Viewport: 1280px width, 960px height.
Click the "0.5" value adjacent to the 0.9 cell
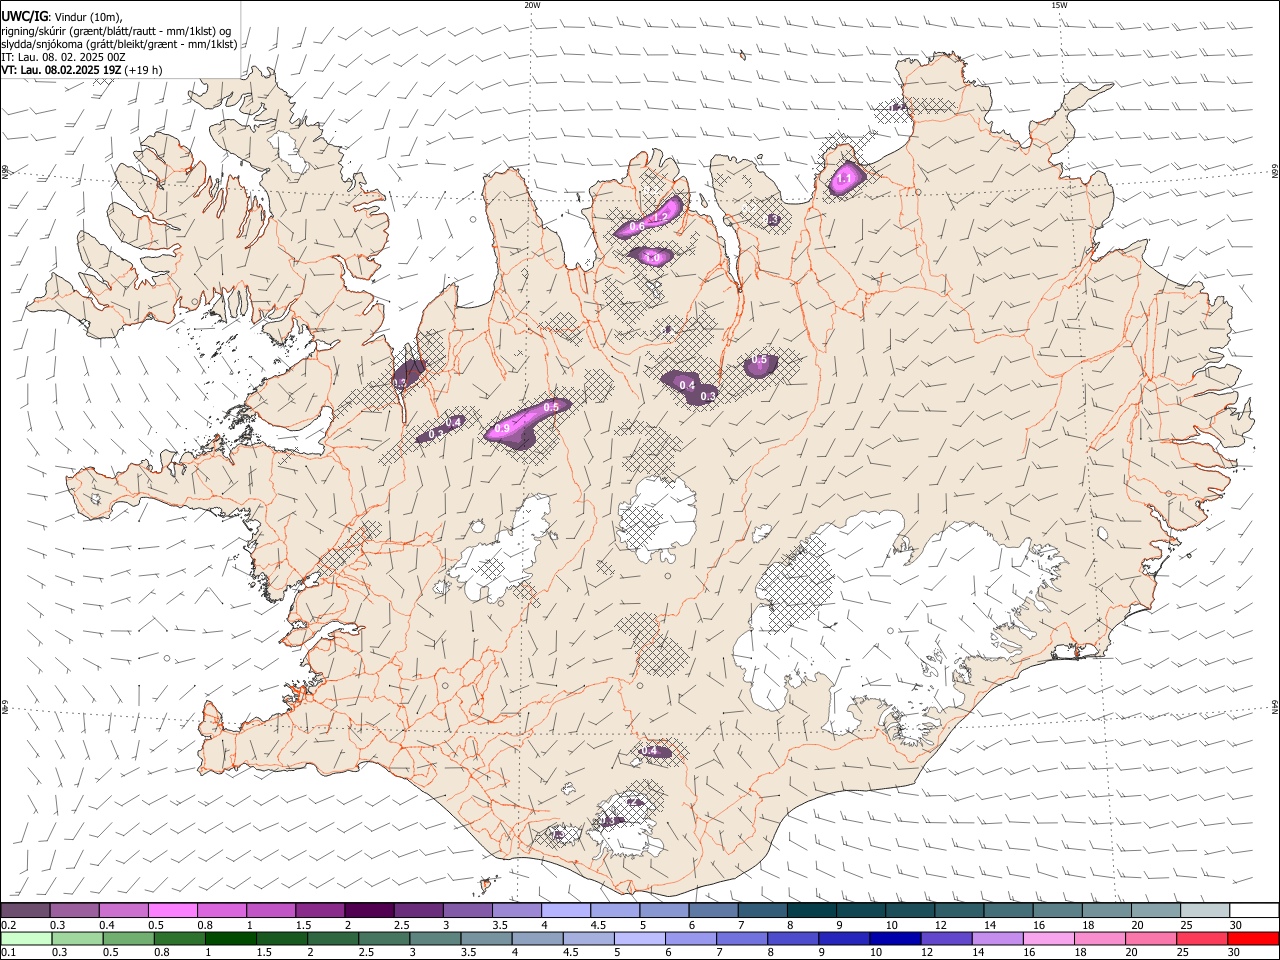[x=551, y=408]
